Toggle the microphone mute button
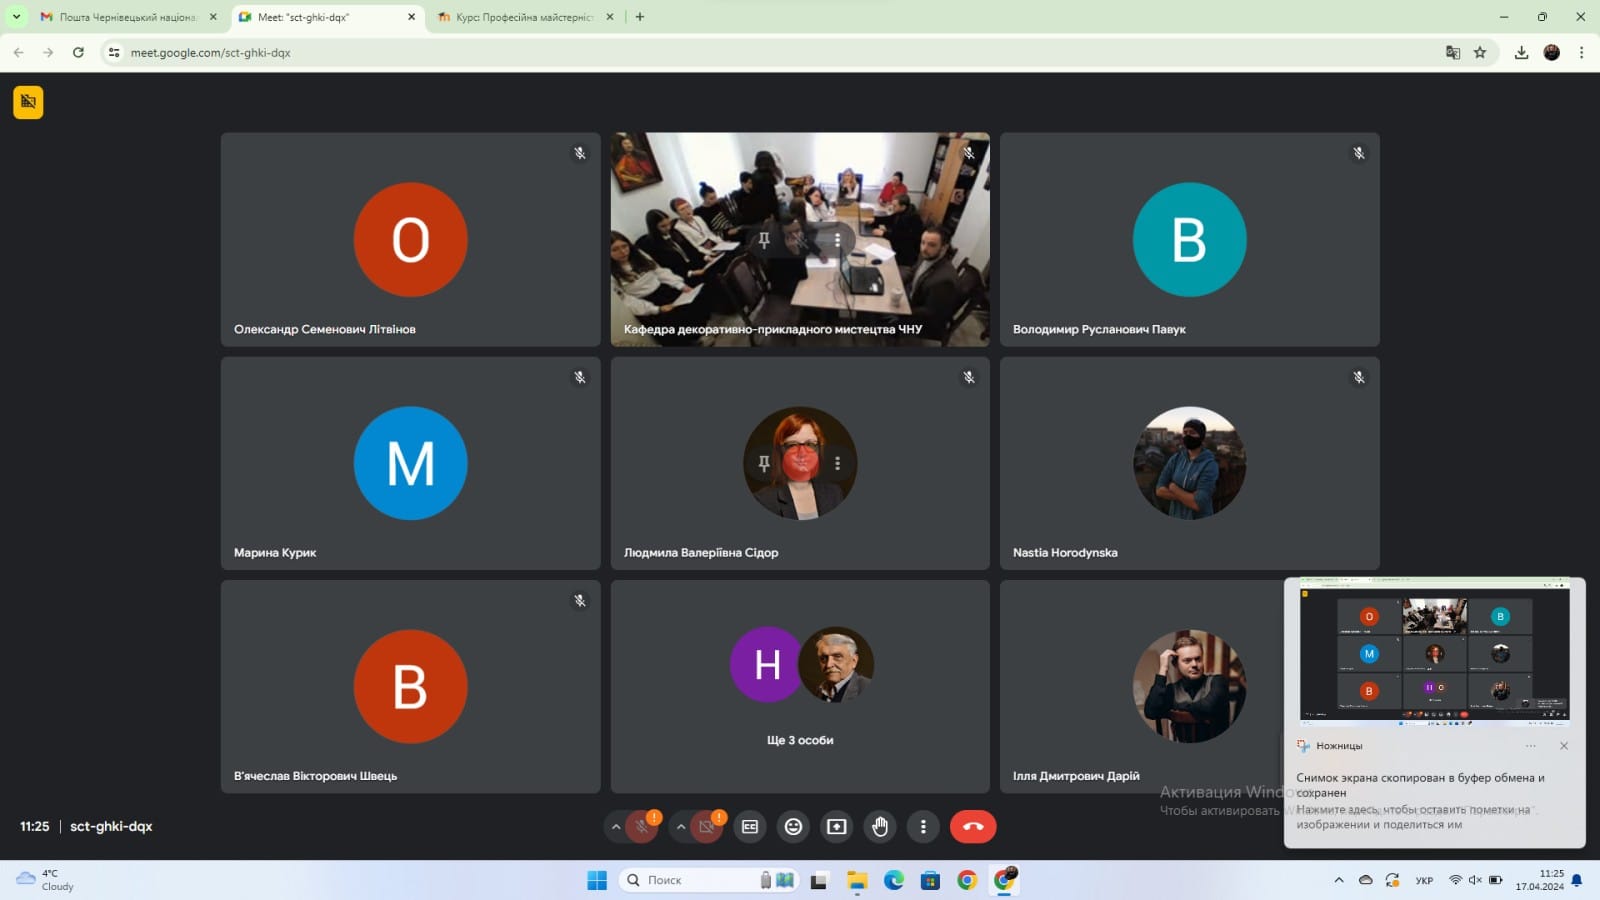 642,827
